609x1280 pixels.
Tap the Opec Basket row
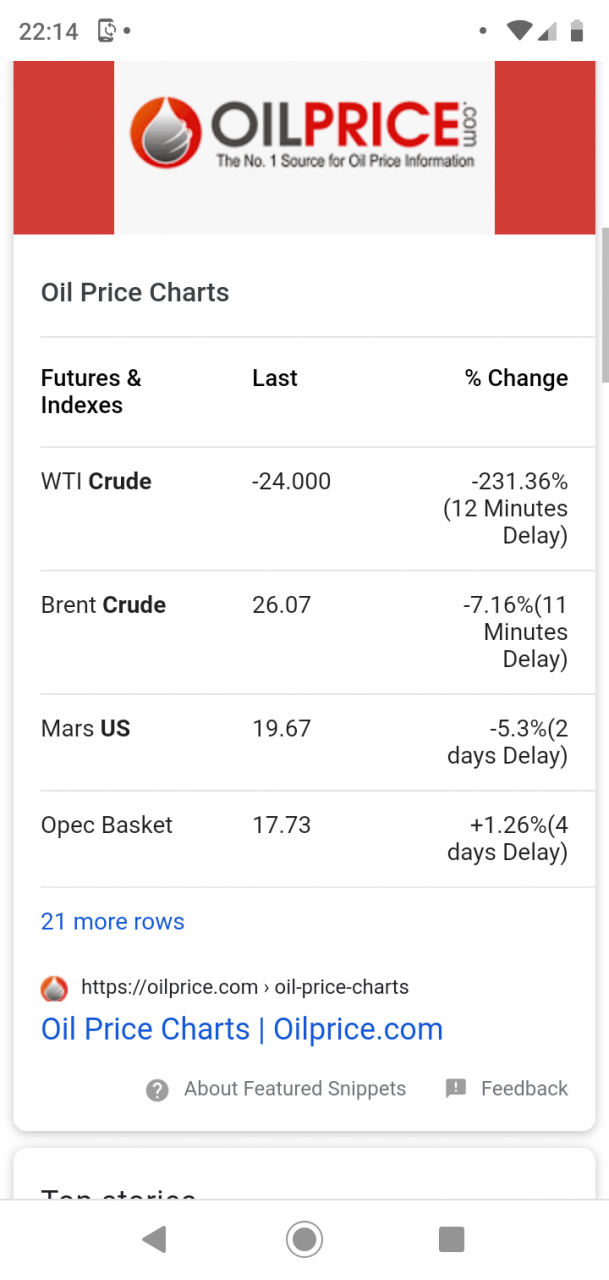click(304, 838)
